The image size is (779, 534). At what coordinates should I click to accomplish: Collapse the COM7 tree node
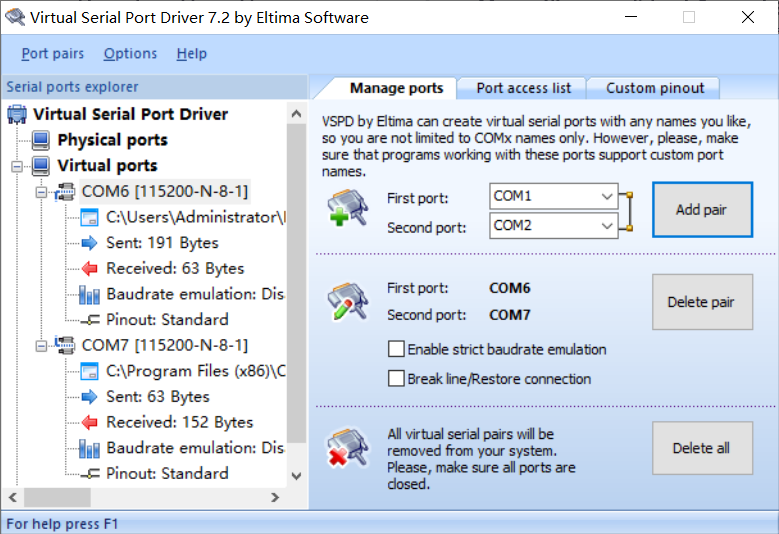[41, 345]
